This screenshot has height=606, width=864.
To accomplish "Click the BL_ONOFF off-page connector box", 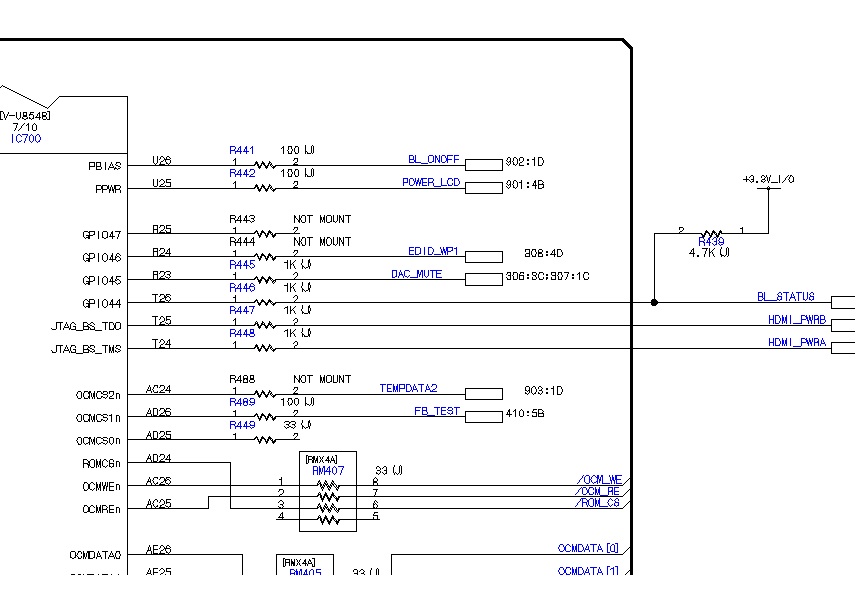I will (x=484, y=165).
